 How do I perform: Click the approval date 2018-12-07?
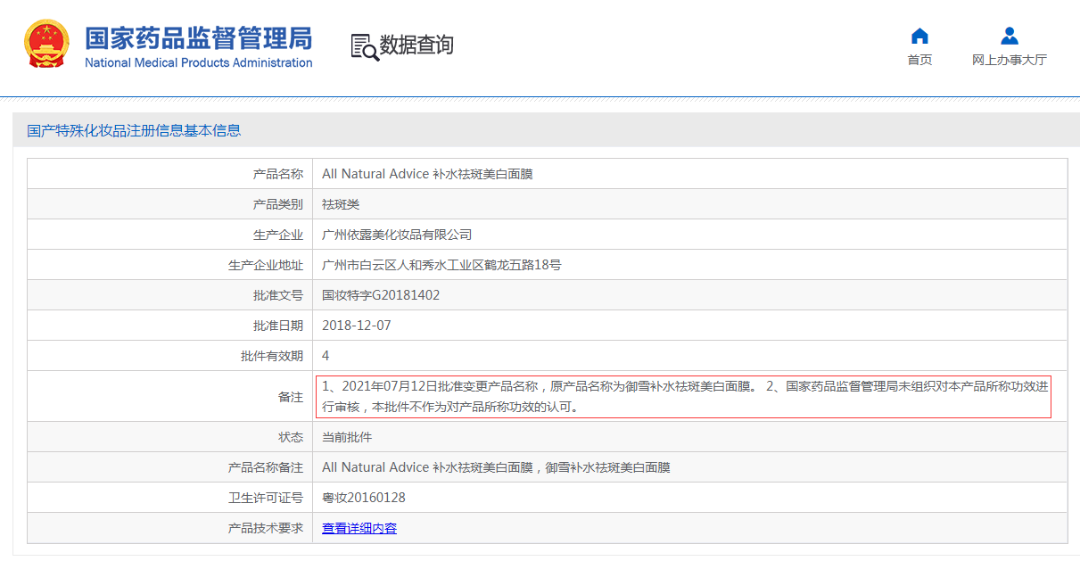(357, 325)
